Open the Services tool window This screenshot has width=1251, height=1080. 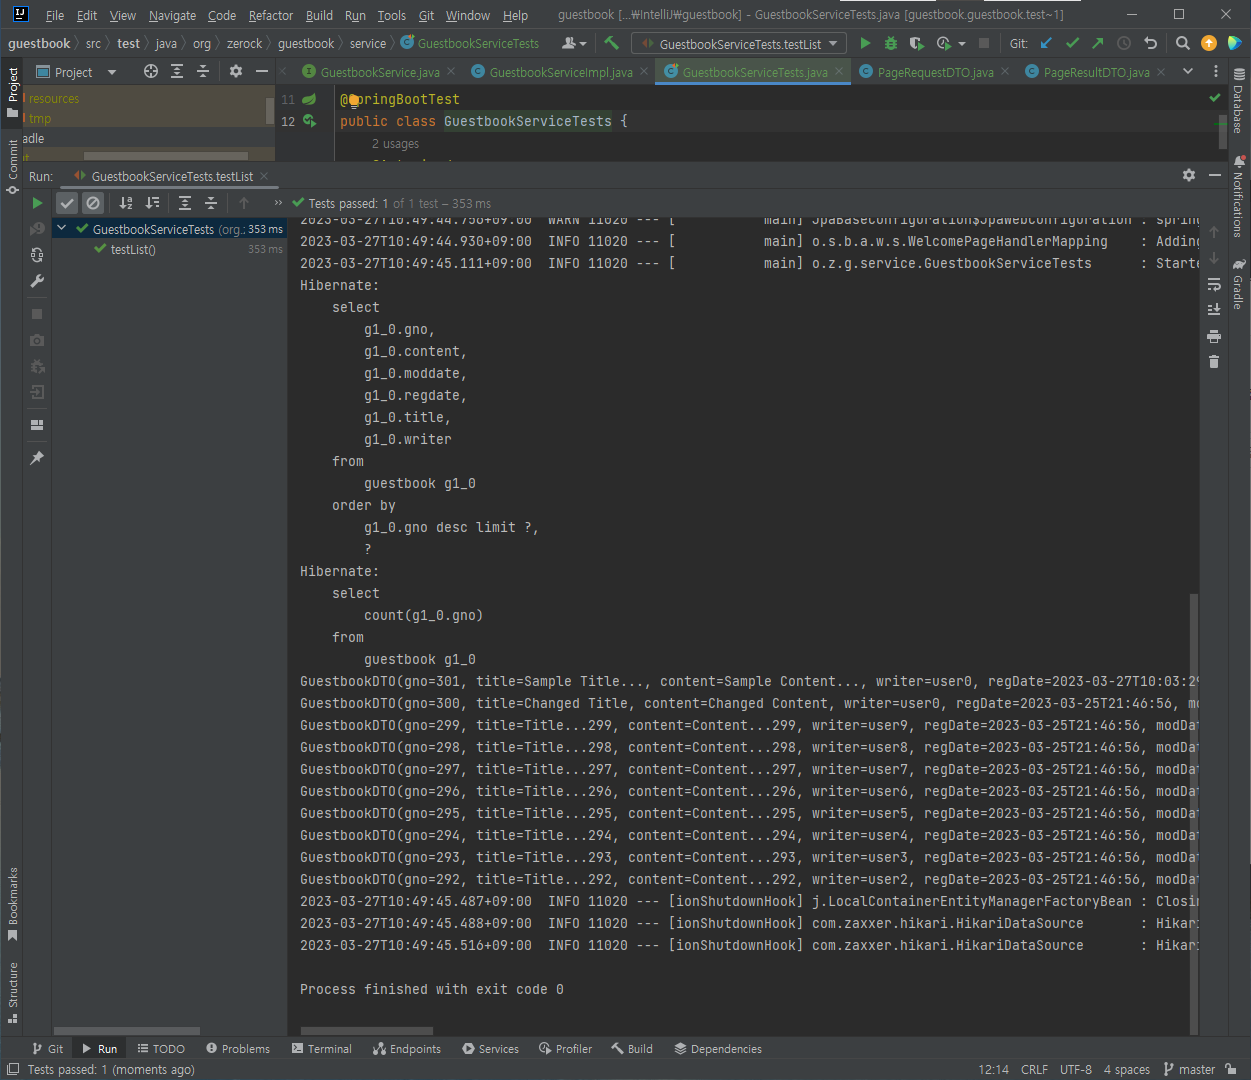click(490, 1049)
